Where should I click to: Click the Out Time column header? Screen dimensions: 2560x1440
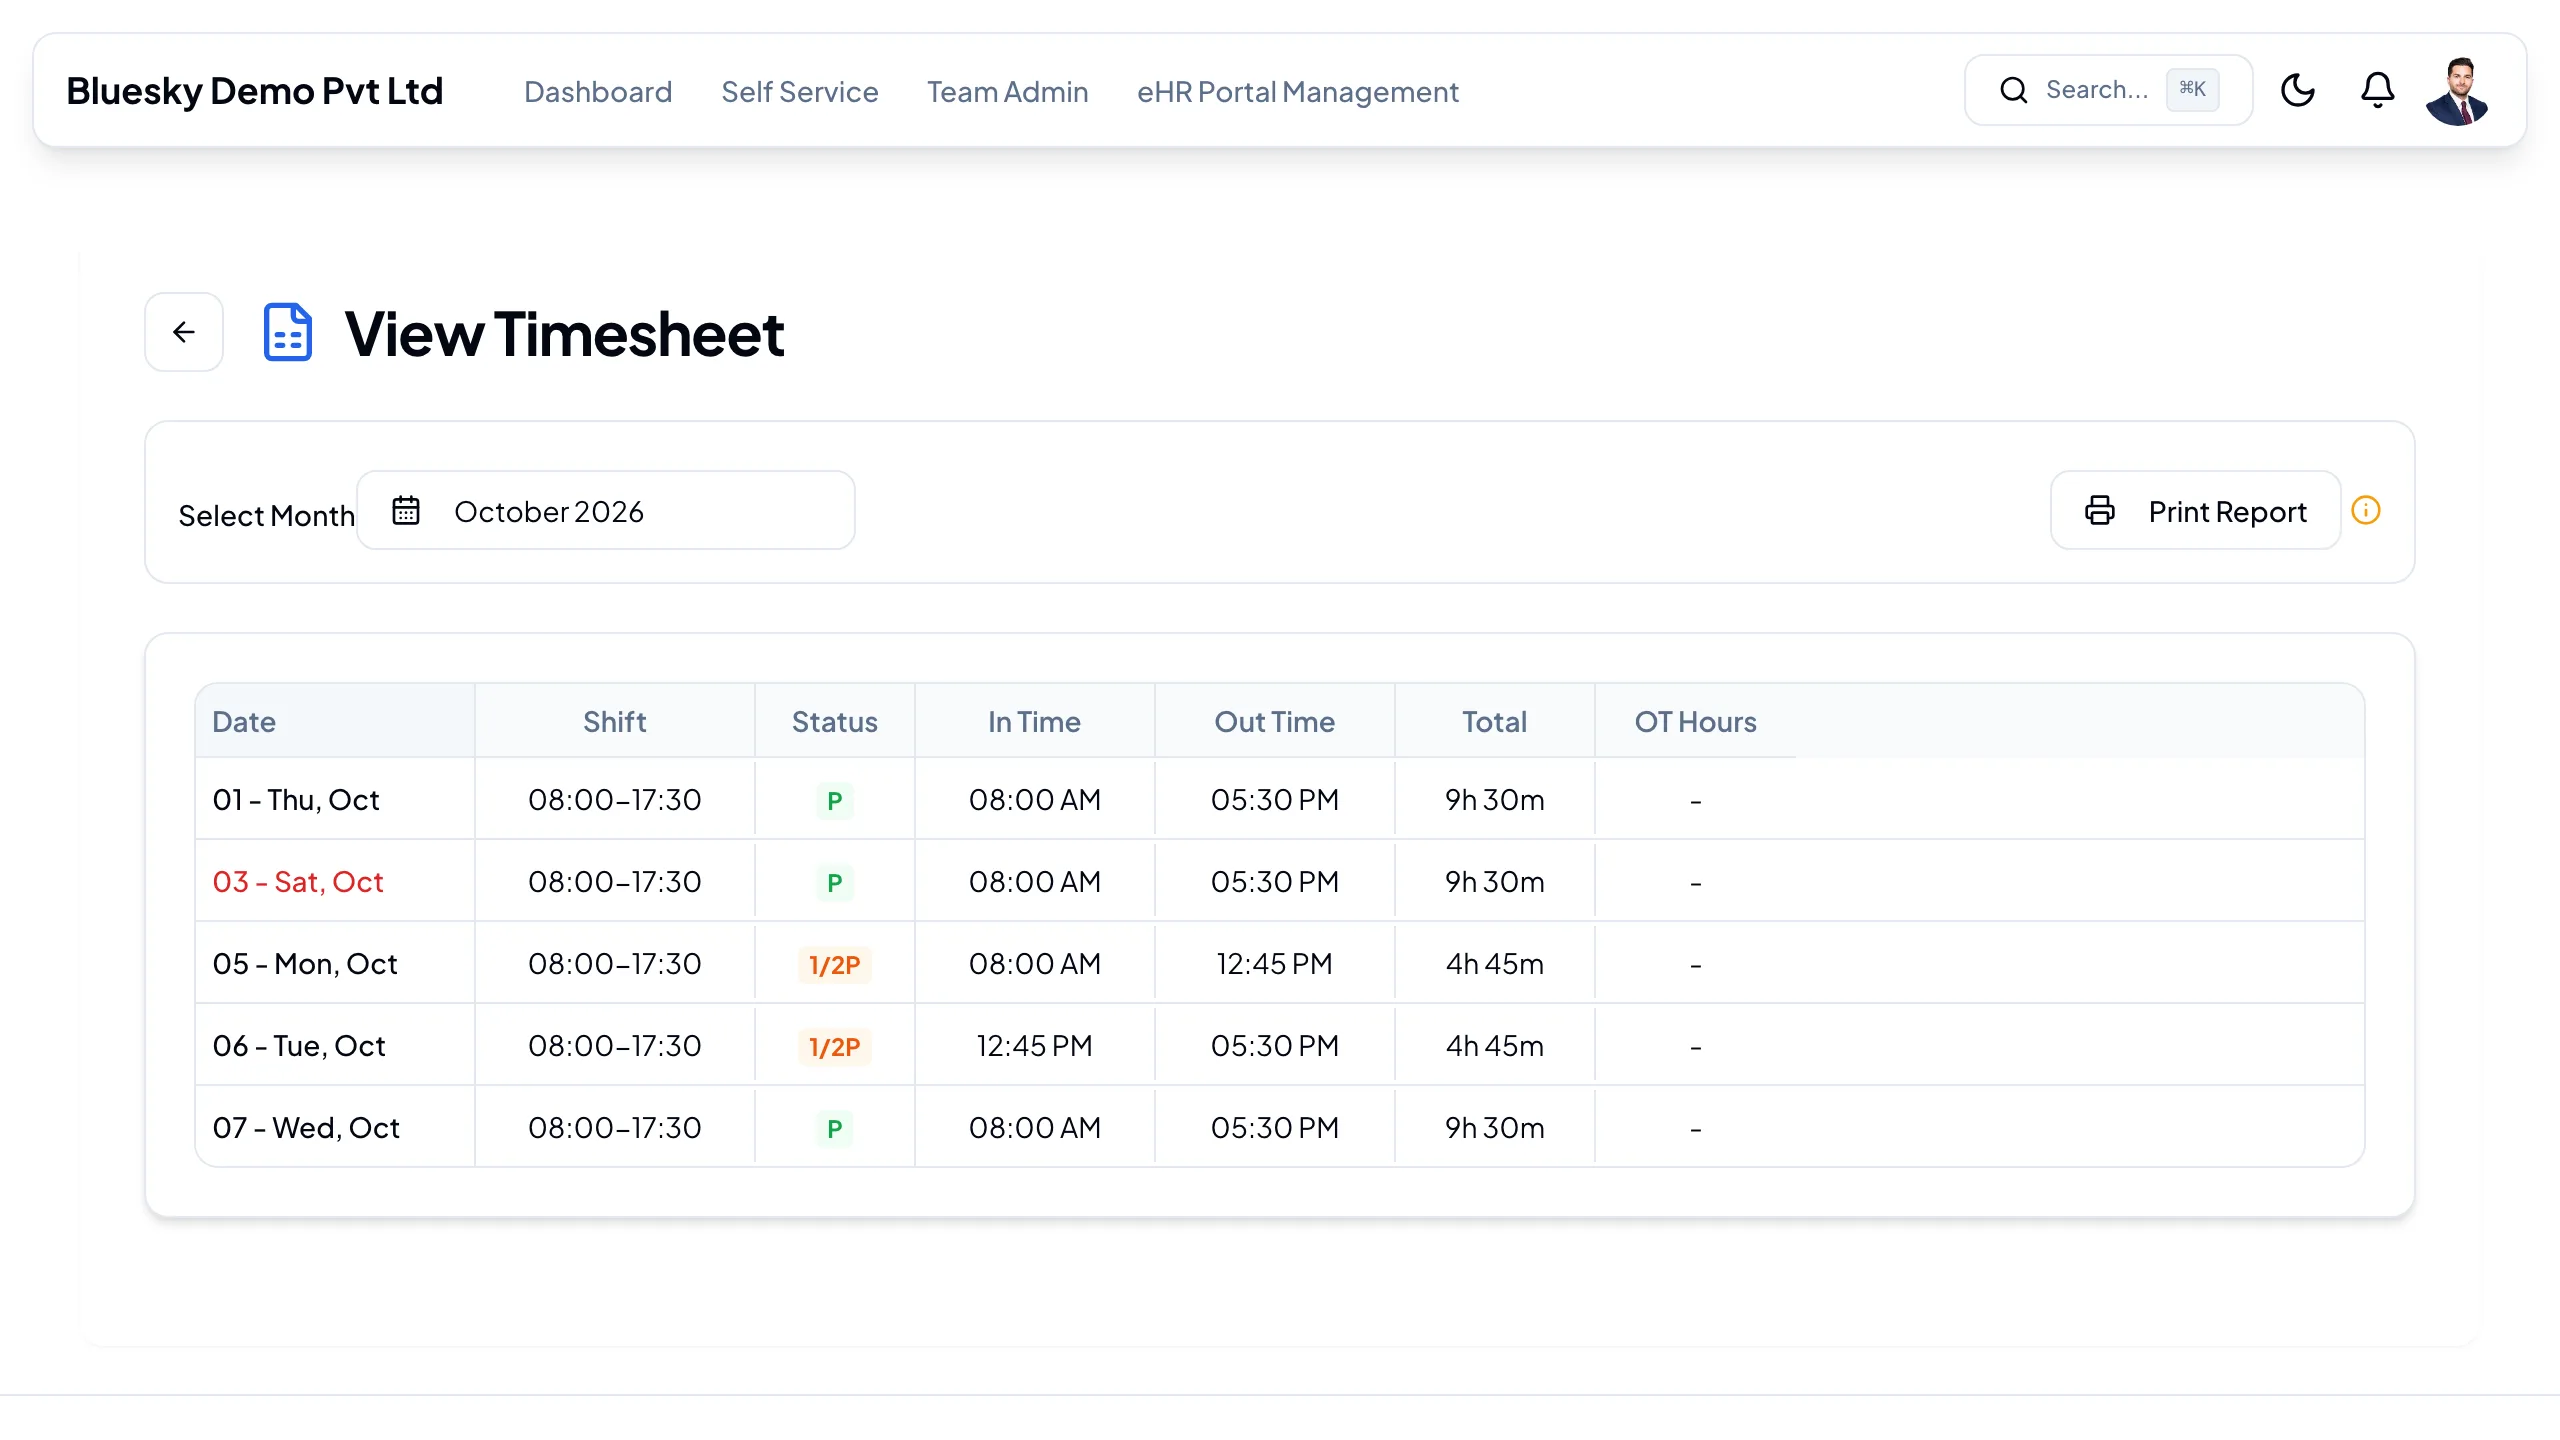coord(1275,721)
